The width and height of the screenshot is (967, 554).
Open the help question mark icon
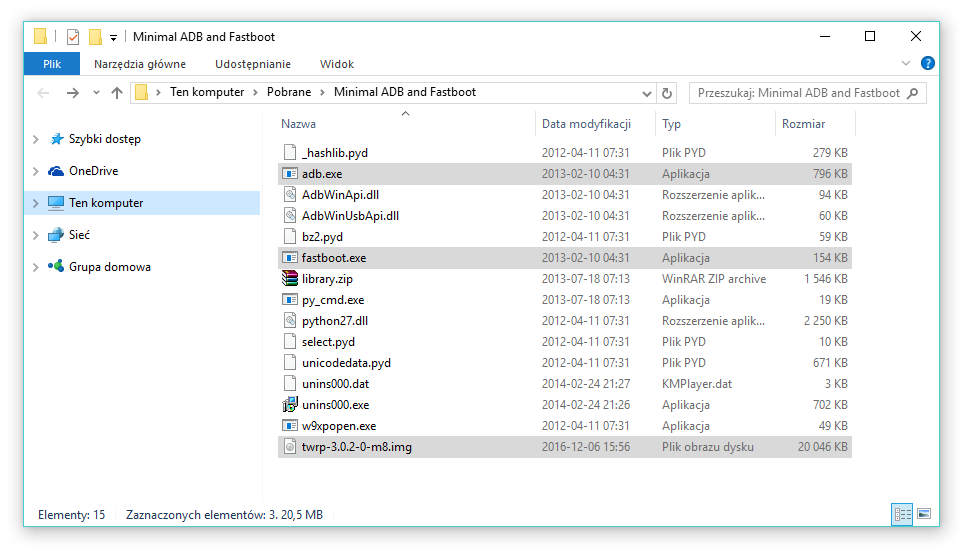[x=928, y=63]
